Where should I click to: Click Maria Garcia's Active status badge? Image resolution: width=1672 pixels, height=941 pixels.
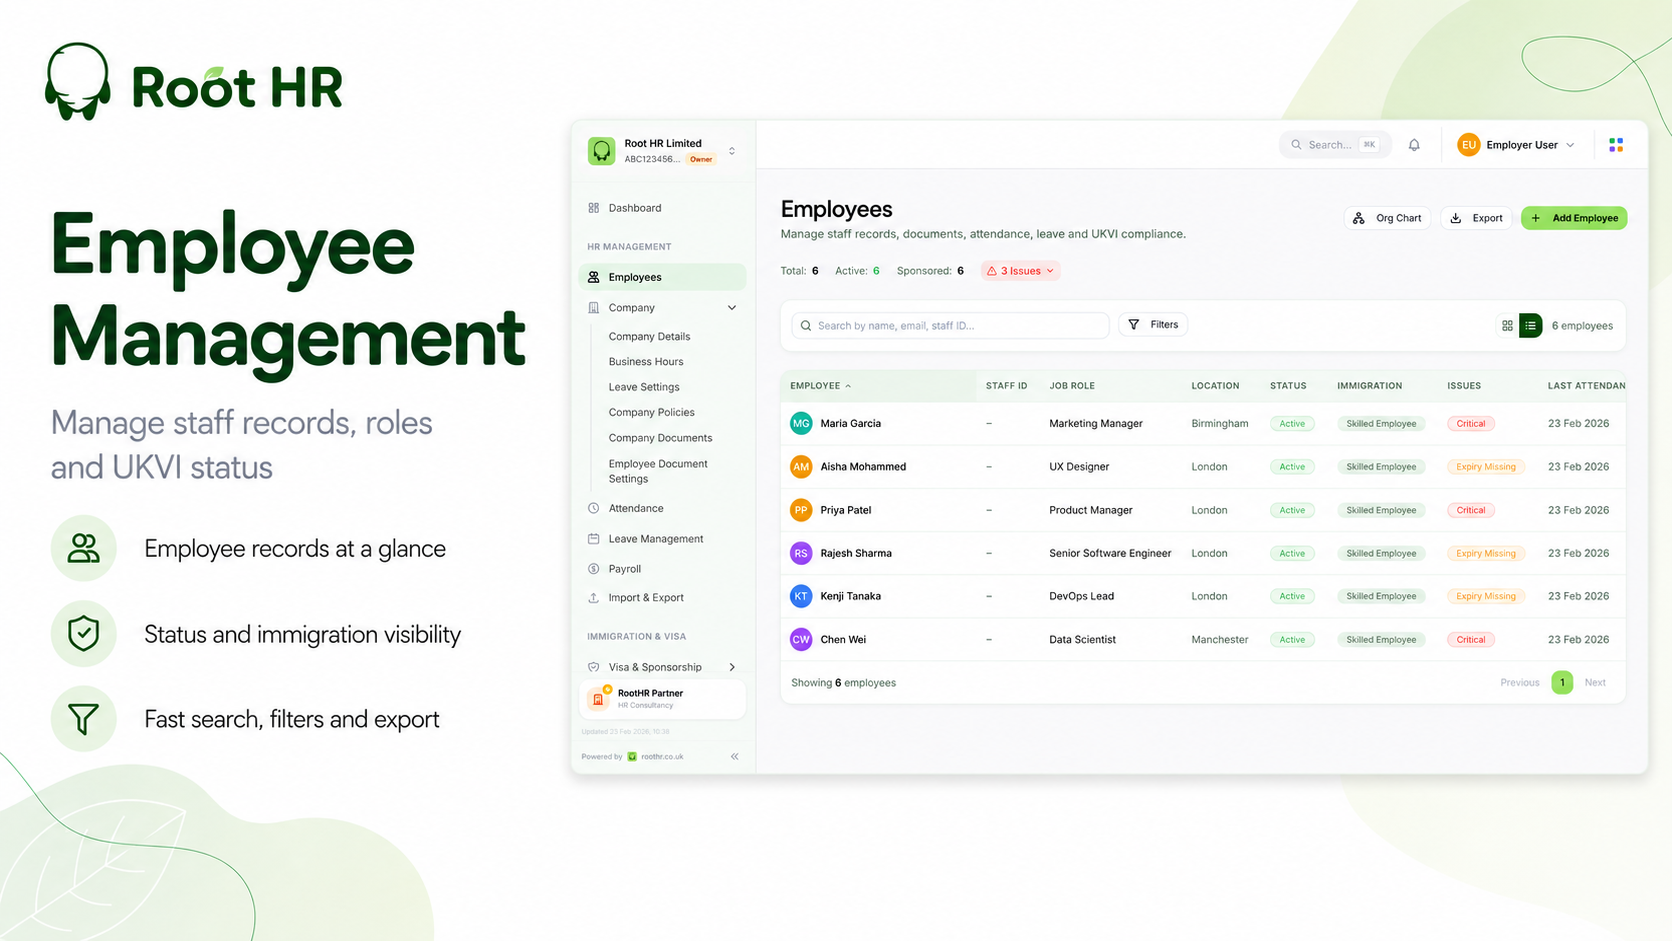tap(1292, 424)
